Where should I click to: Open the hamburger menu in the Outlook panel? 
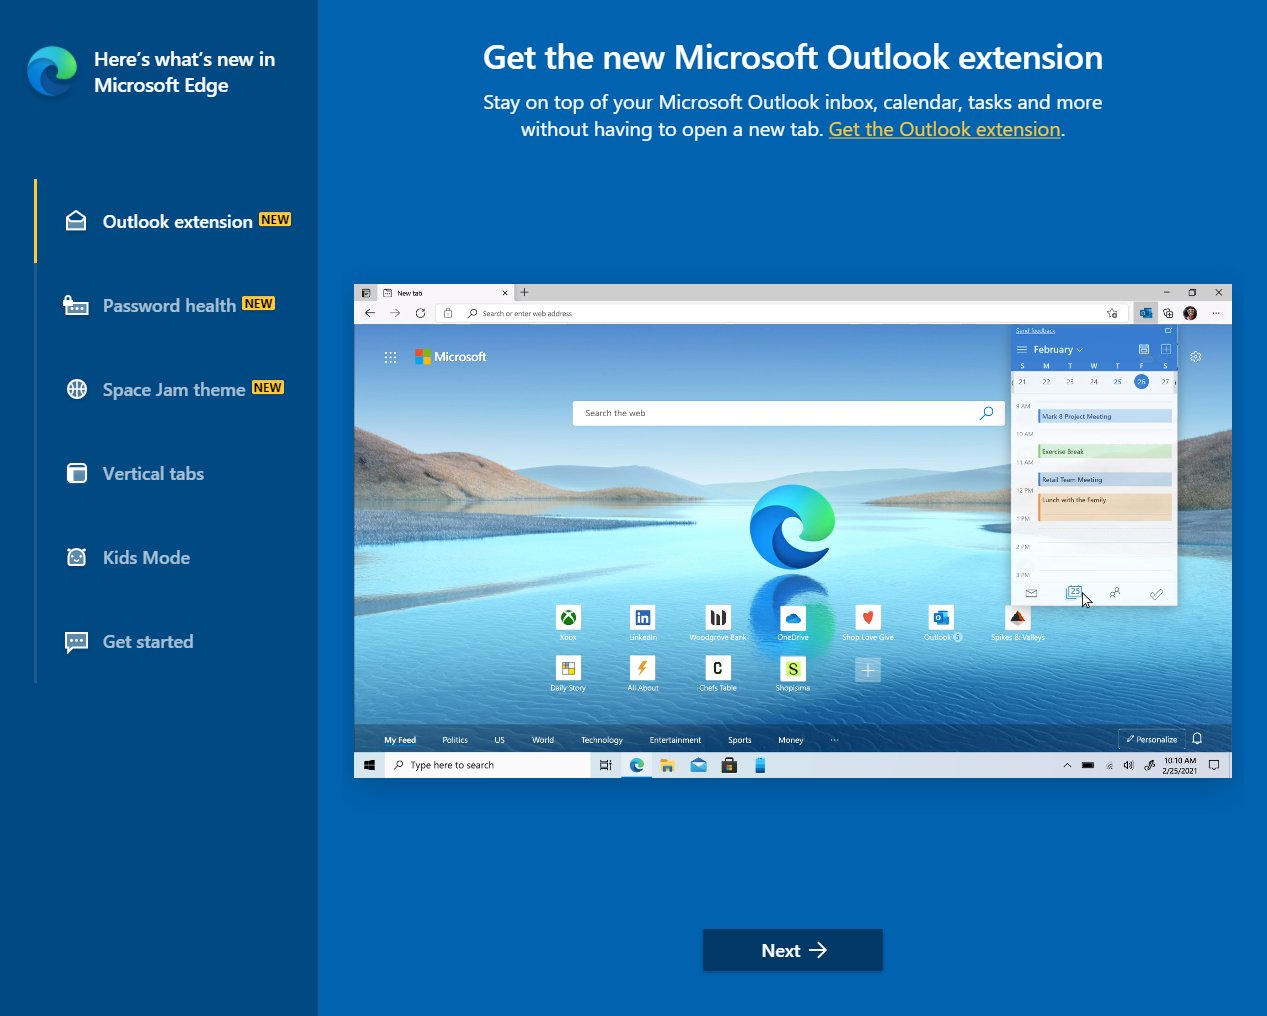[x=1021, y=350]
